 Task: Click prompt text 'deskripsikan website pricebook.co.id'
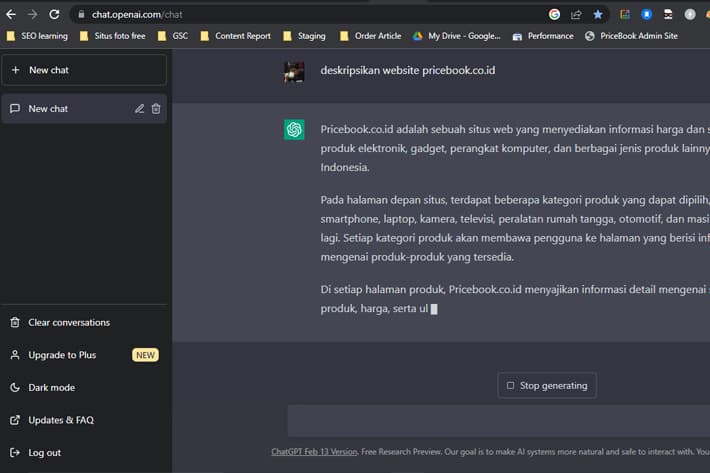coord(408,70)
